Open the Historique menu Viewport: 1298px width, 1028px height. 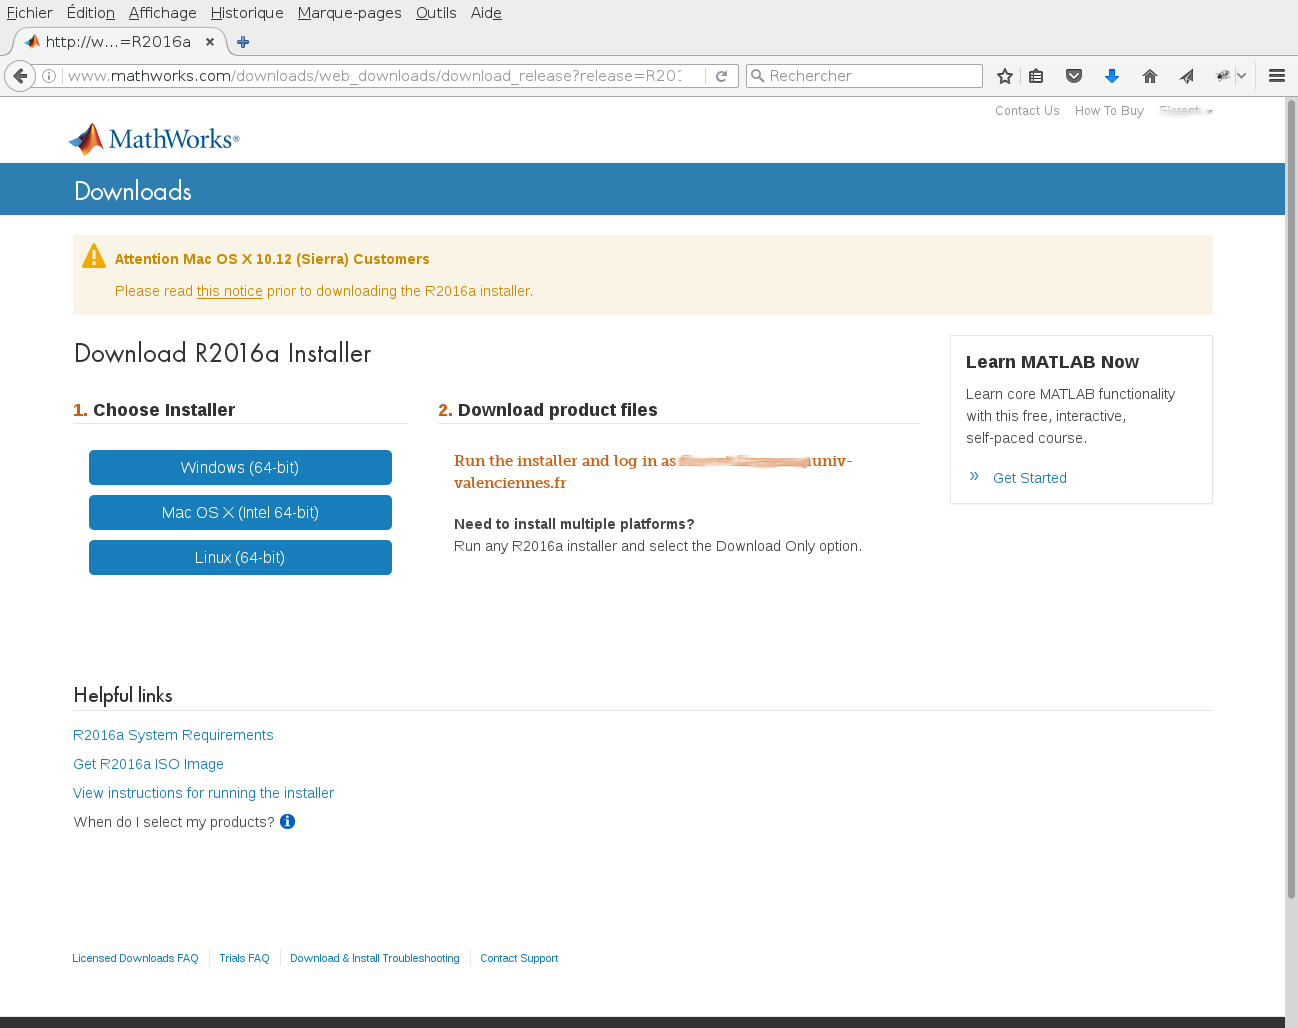pyautogui.click(x=247, y=13)
